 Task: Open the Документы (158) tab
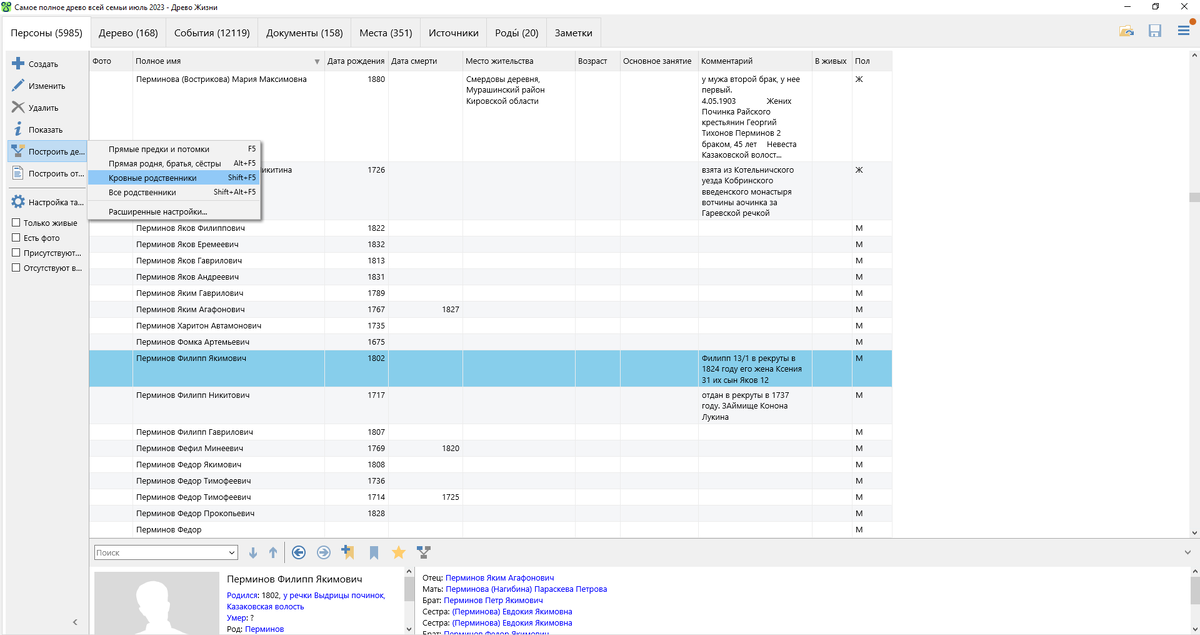pos(304,33)
